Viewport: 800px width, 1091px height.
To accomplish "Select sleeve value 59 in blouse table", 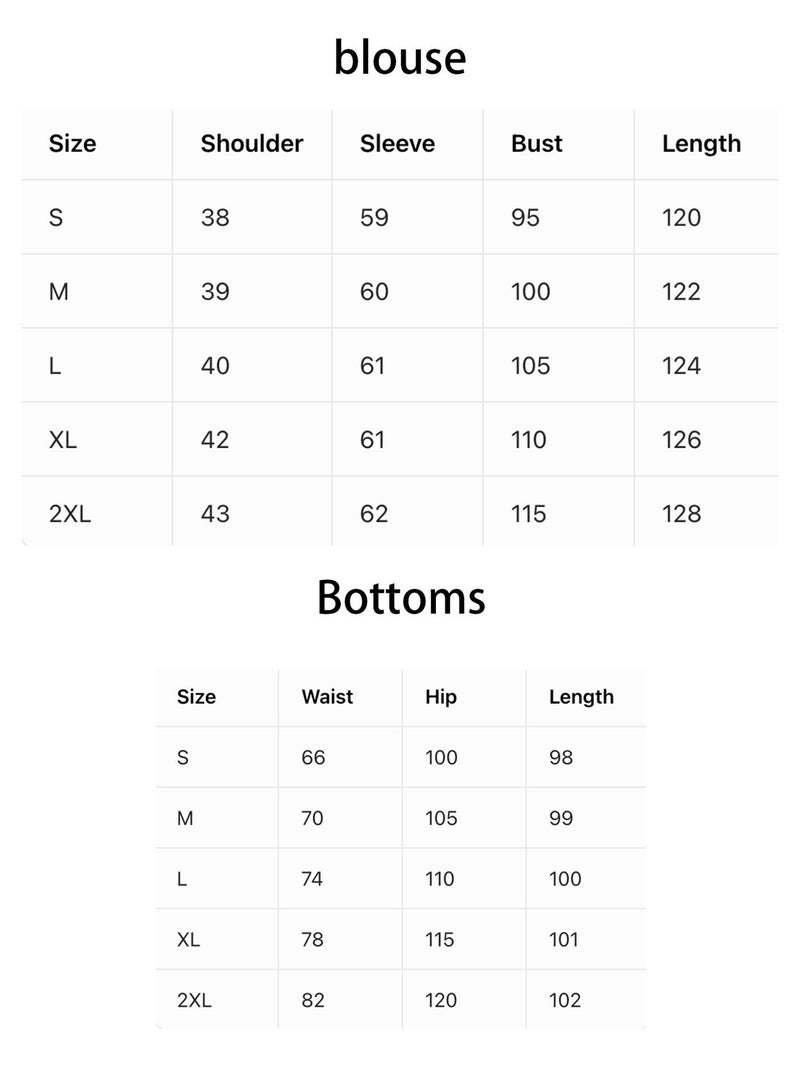I will click(x=374, y=218).
